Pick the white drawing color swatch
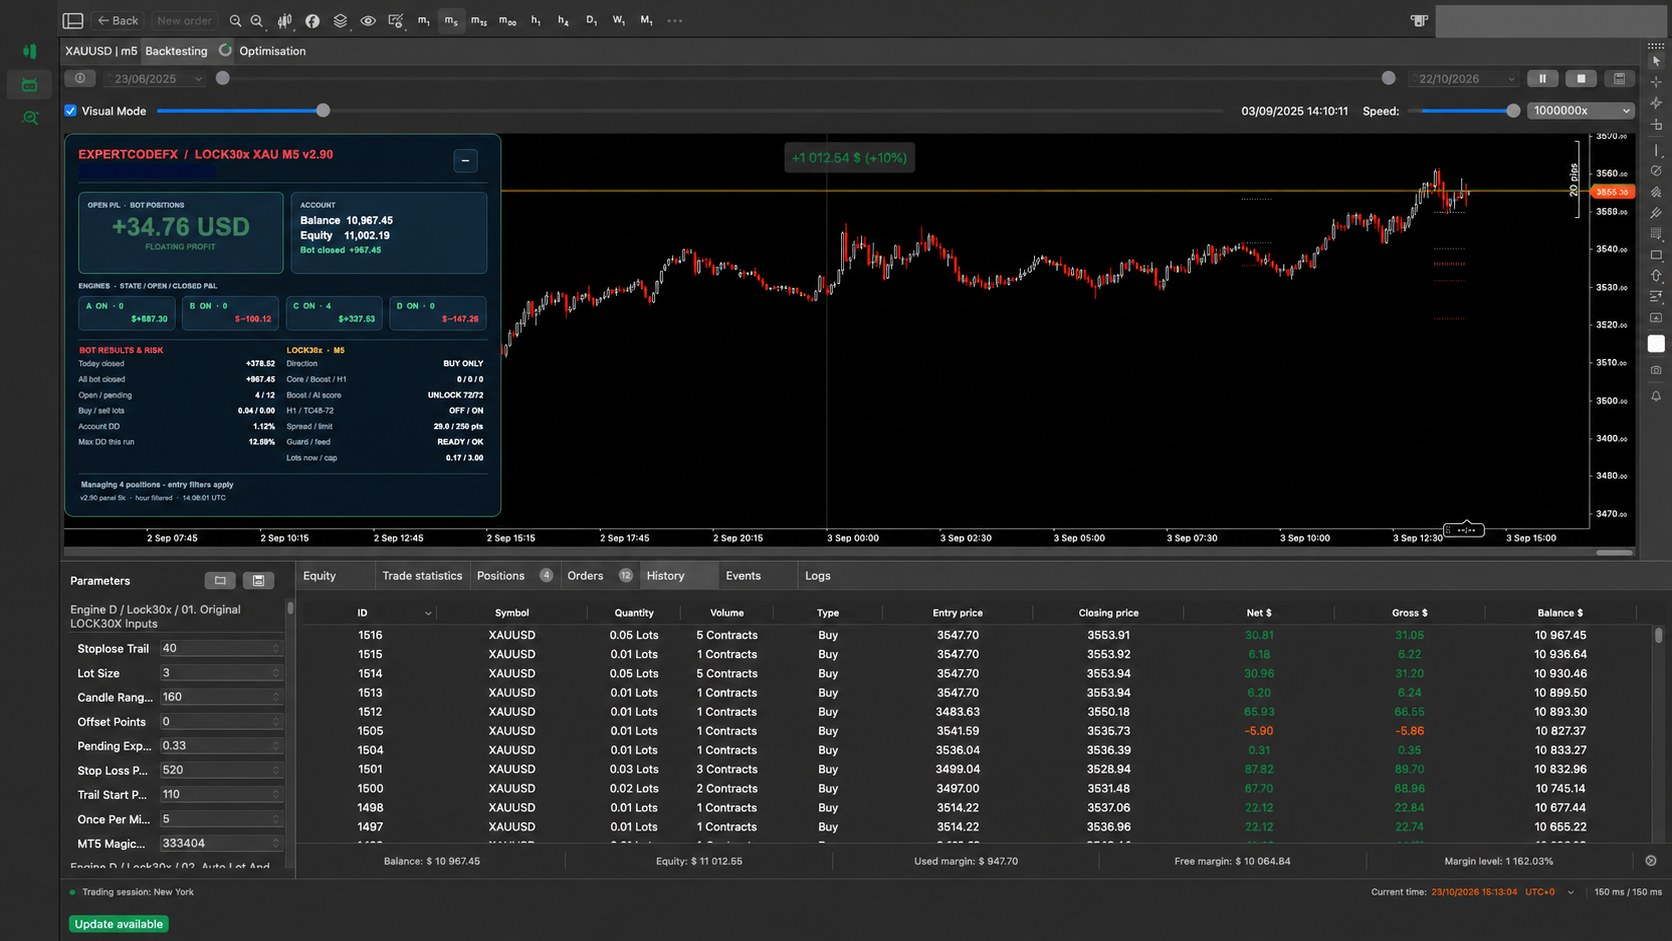The image size is (1672, 941). [1656, 343]
